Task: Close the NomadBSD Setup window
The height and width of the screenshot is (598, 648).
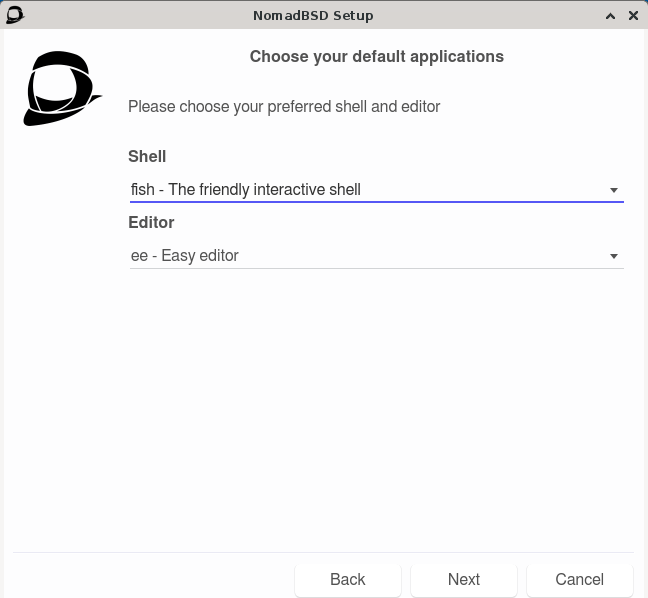Action: [x=633, y=16]
